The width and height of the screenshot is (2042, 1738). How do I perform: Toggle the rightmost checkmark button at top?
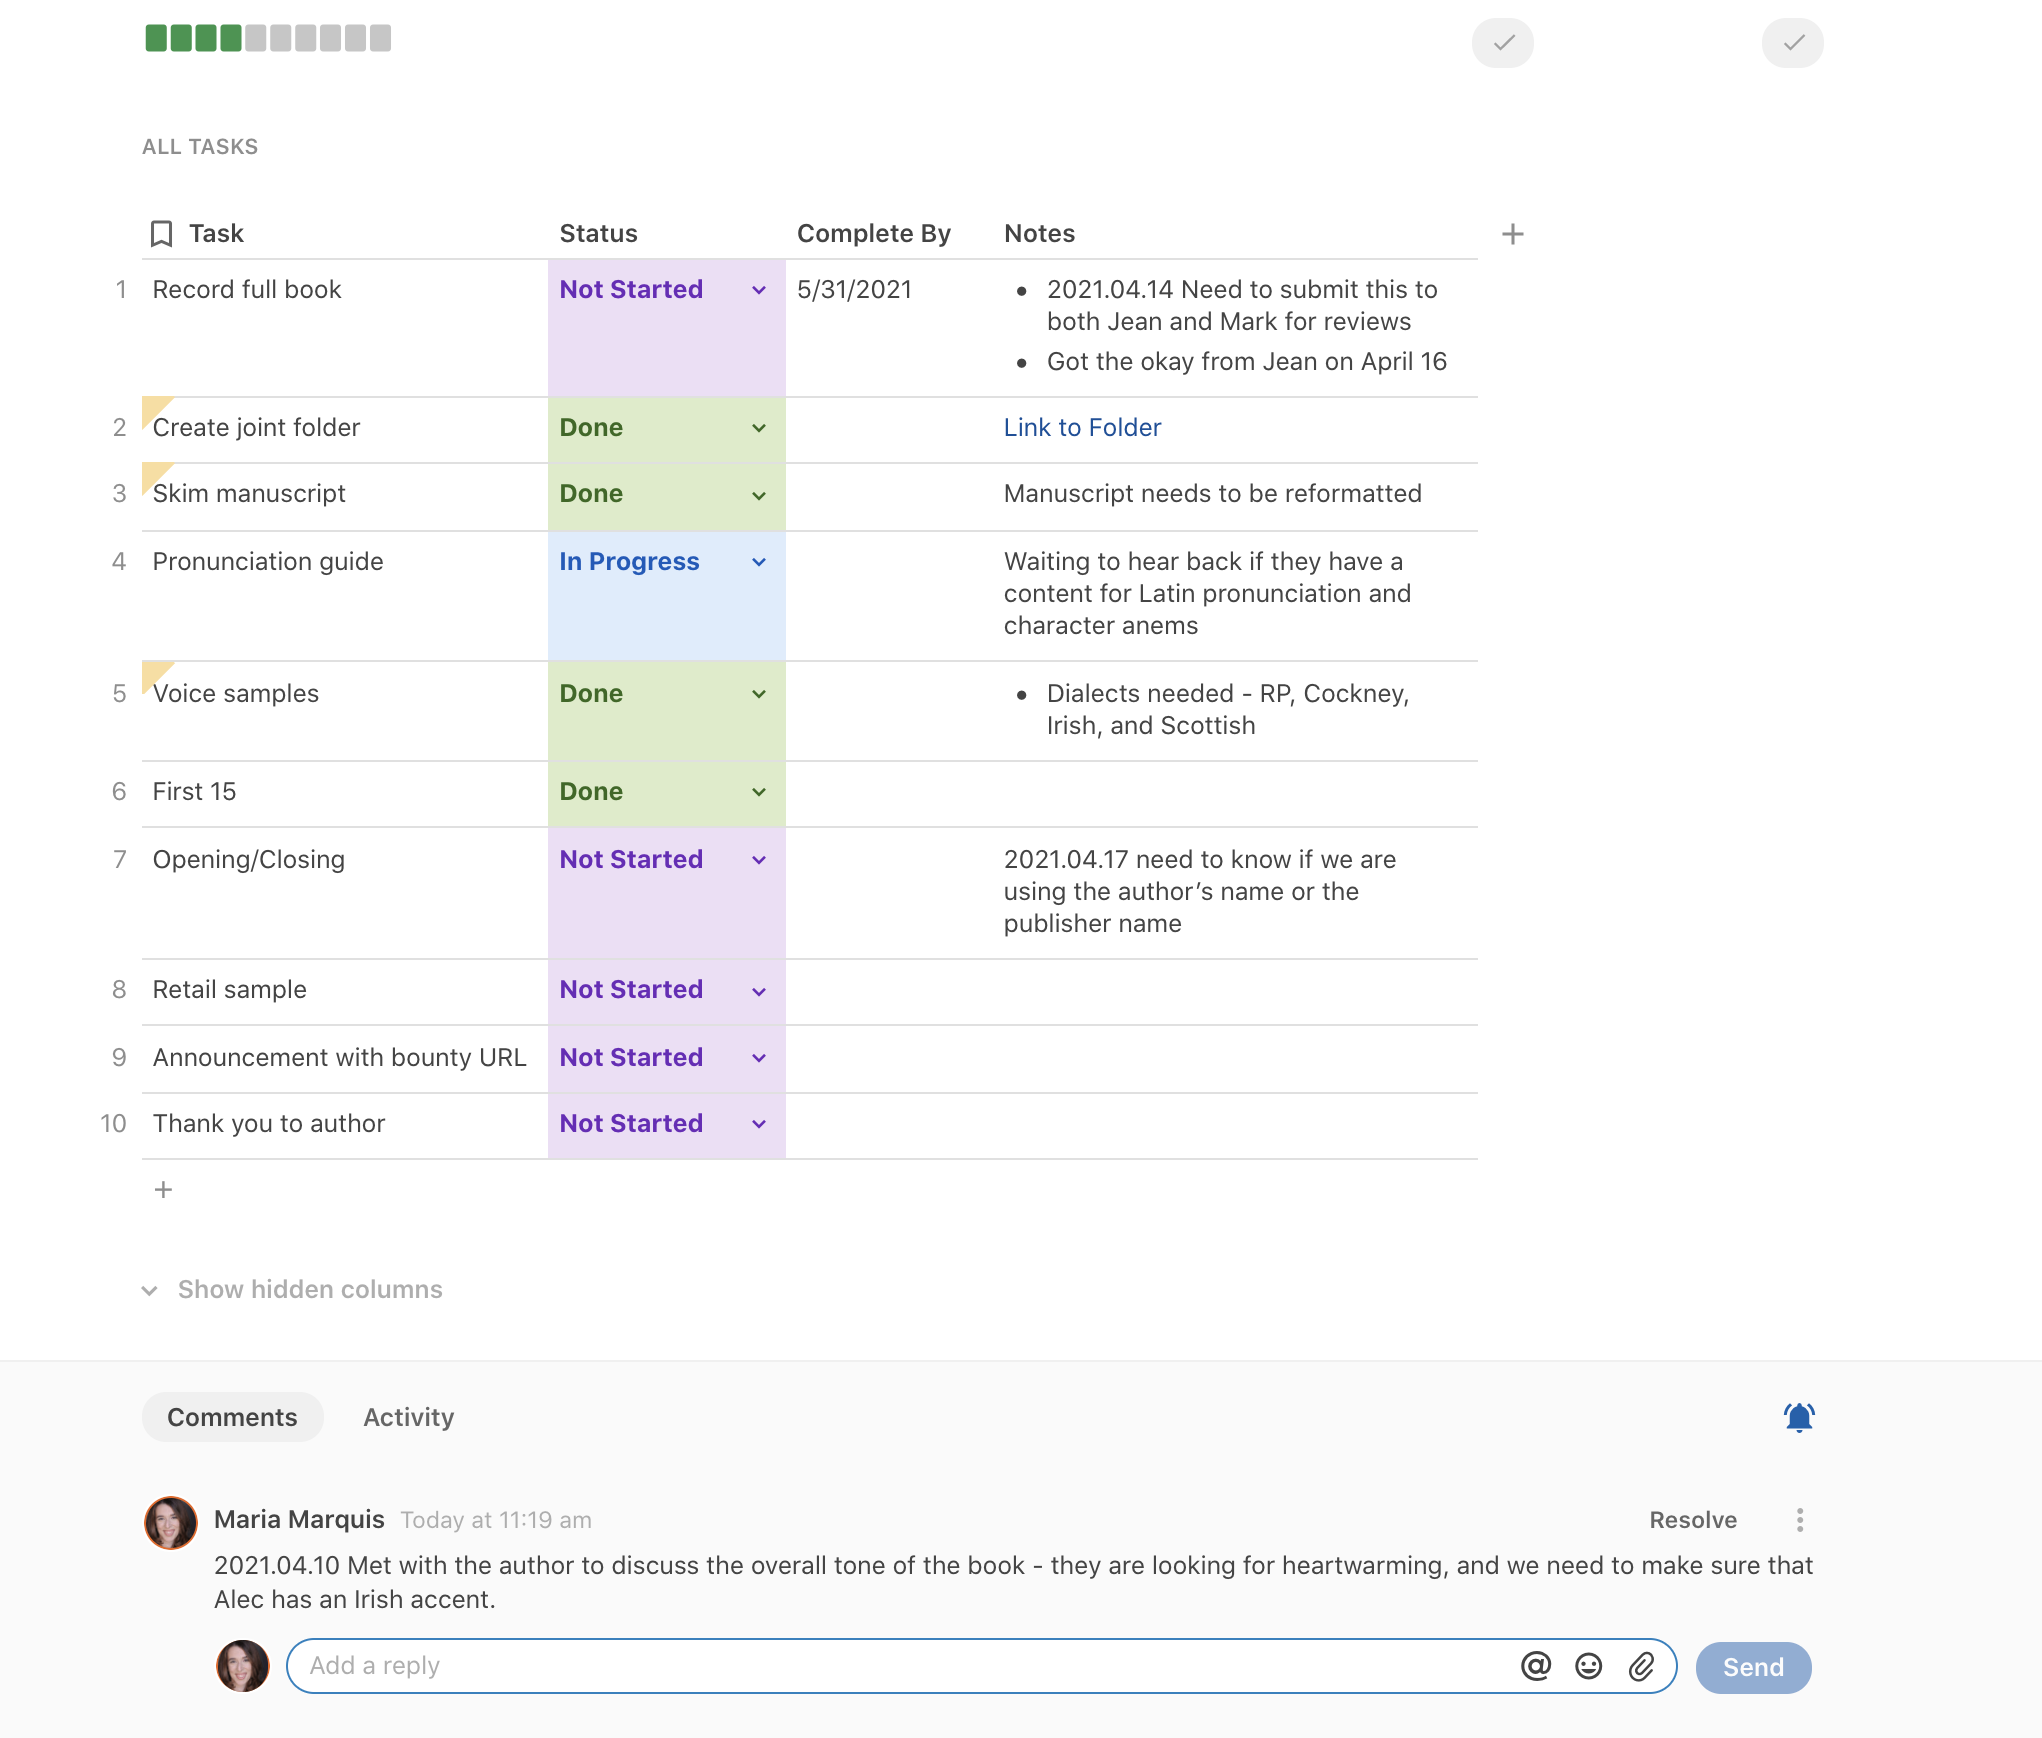(1792, 43)
